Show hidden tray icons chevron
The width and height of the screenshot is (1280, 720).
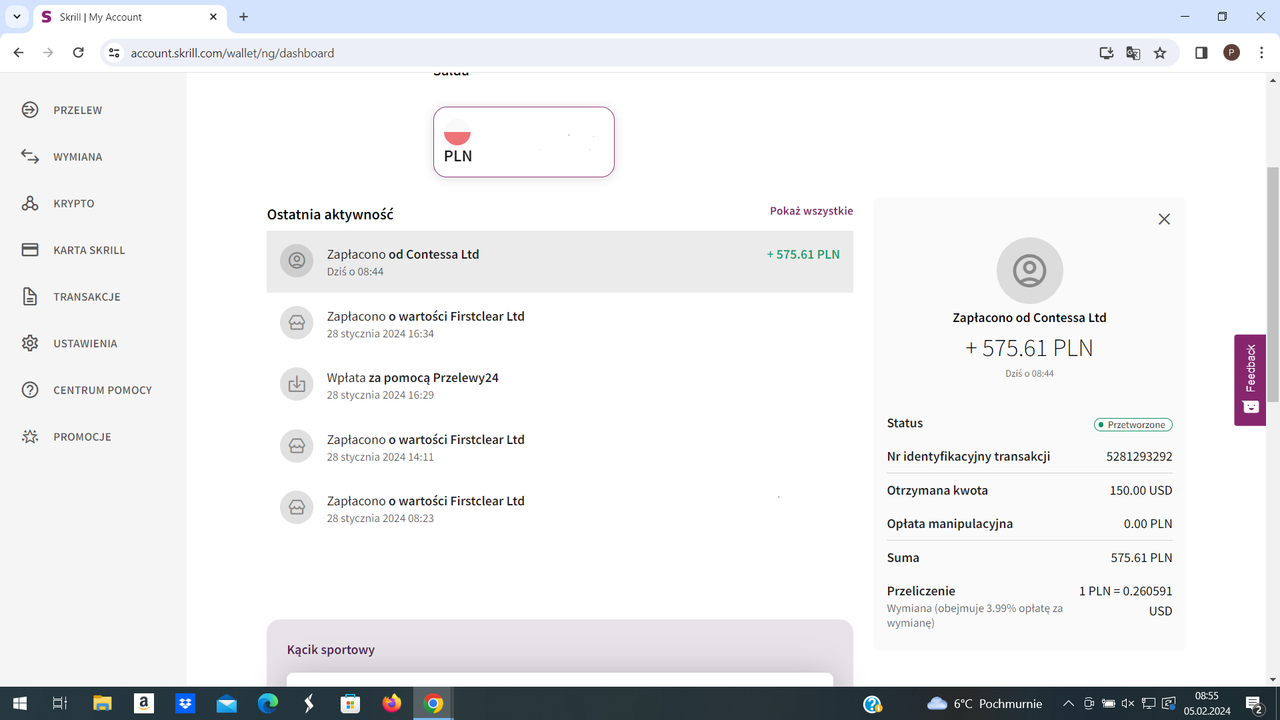[1068, 704]
